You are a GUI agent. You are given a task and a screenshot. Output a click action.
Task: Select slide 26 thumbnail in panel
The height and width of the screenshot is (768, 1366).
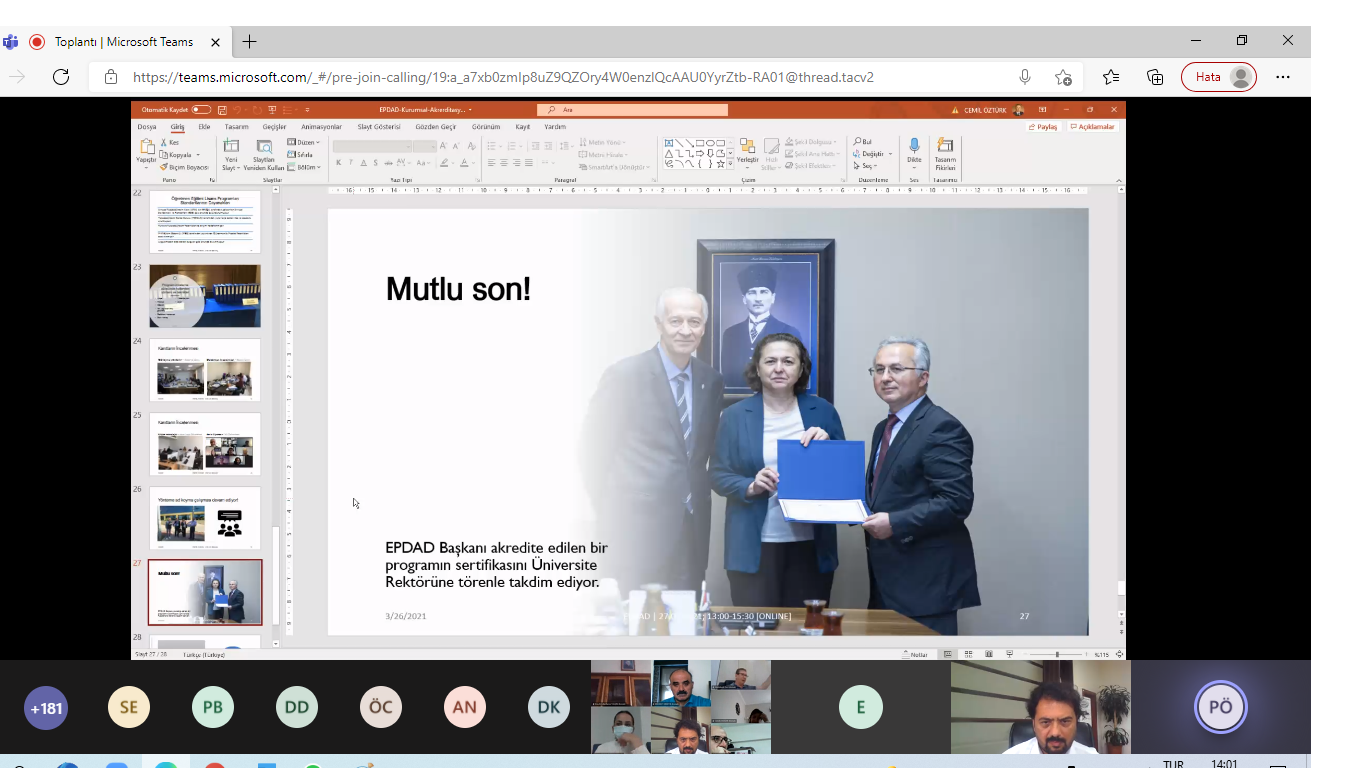coord(205,518)
